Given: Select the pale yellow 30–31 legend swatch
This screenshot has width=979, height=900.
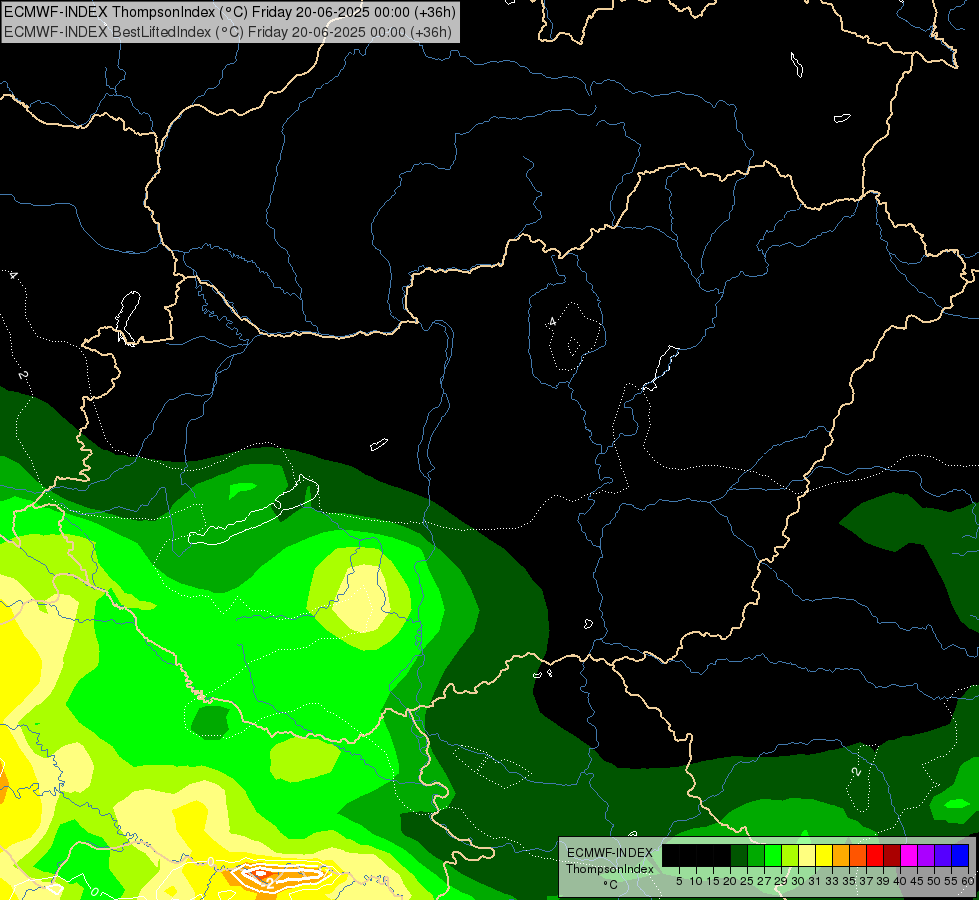Looking at the screenshot, I should pos(807,855).
